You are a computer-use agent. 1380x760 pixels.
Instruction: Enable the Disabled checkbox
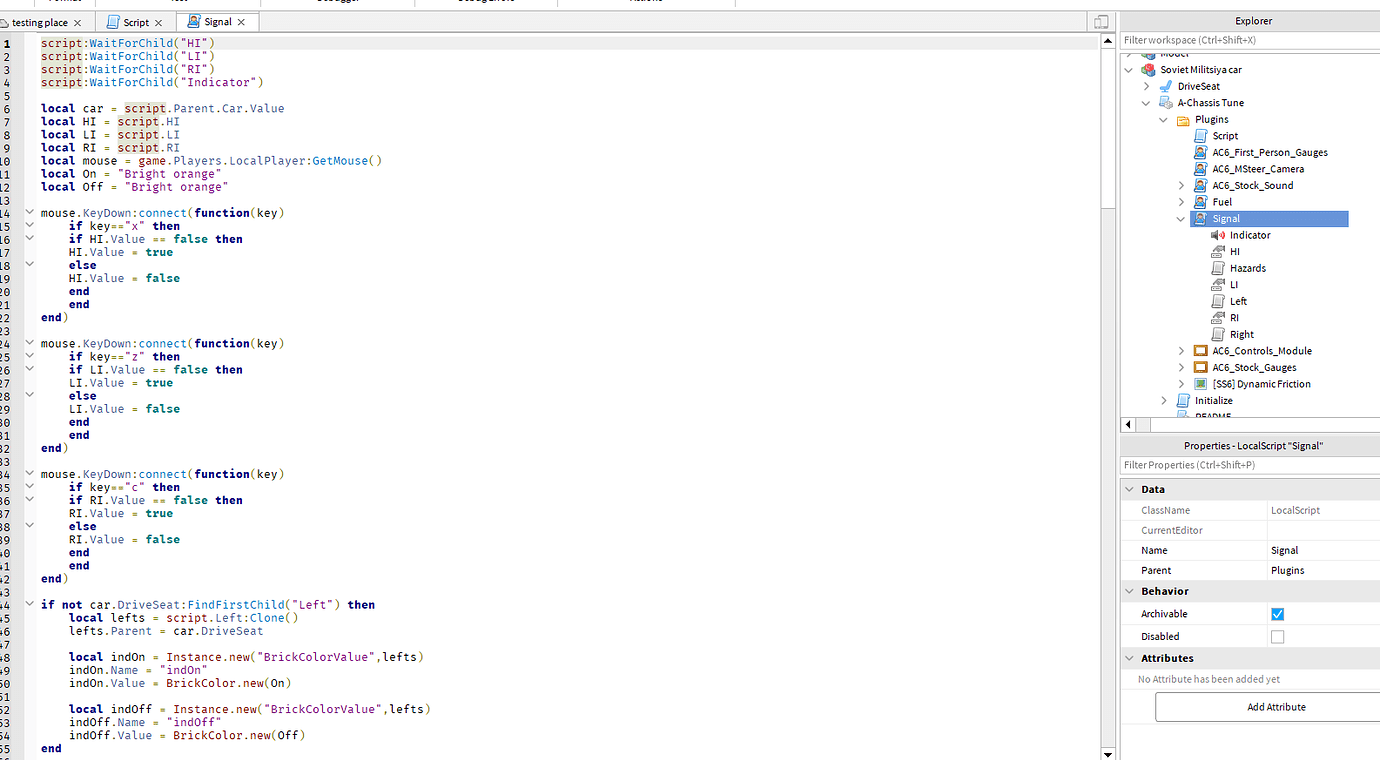1277,636
